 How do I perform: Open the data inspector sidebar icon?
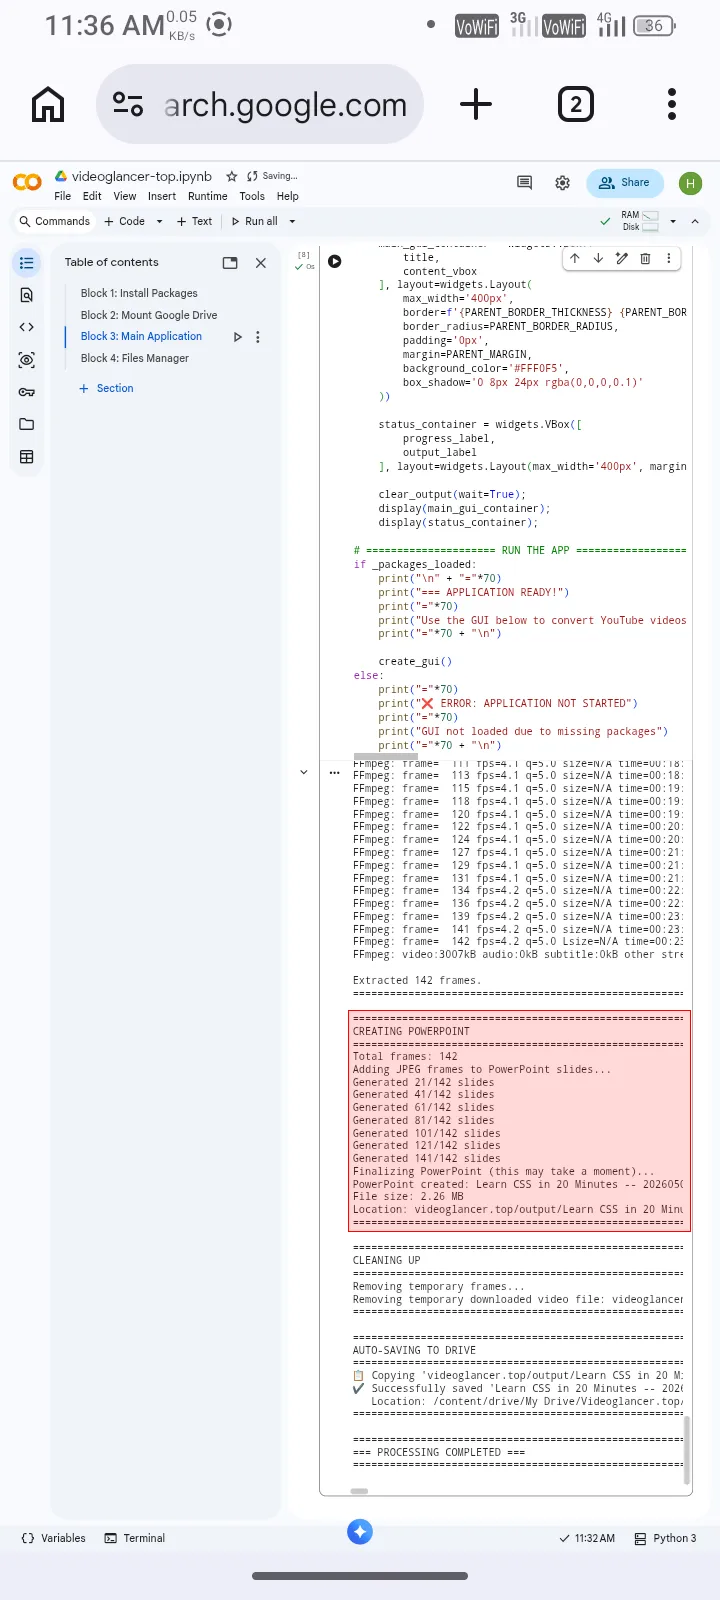point(27,360)
